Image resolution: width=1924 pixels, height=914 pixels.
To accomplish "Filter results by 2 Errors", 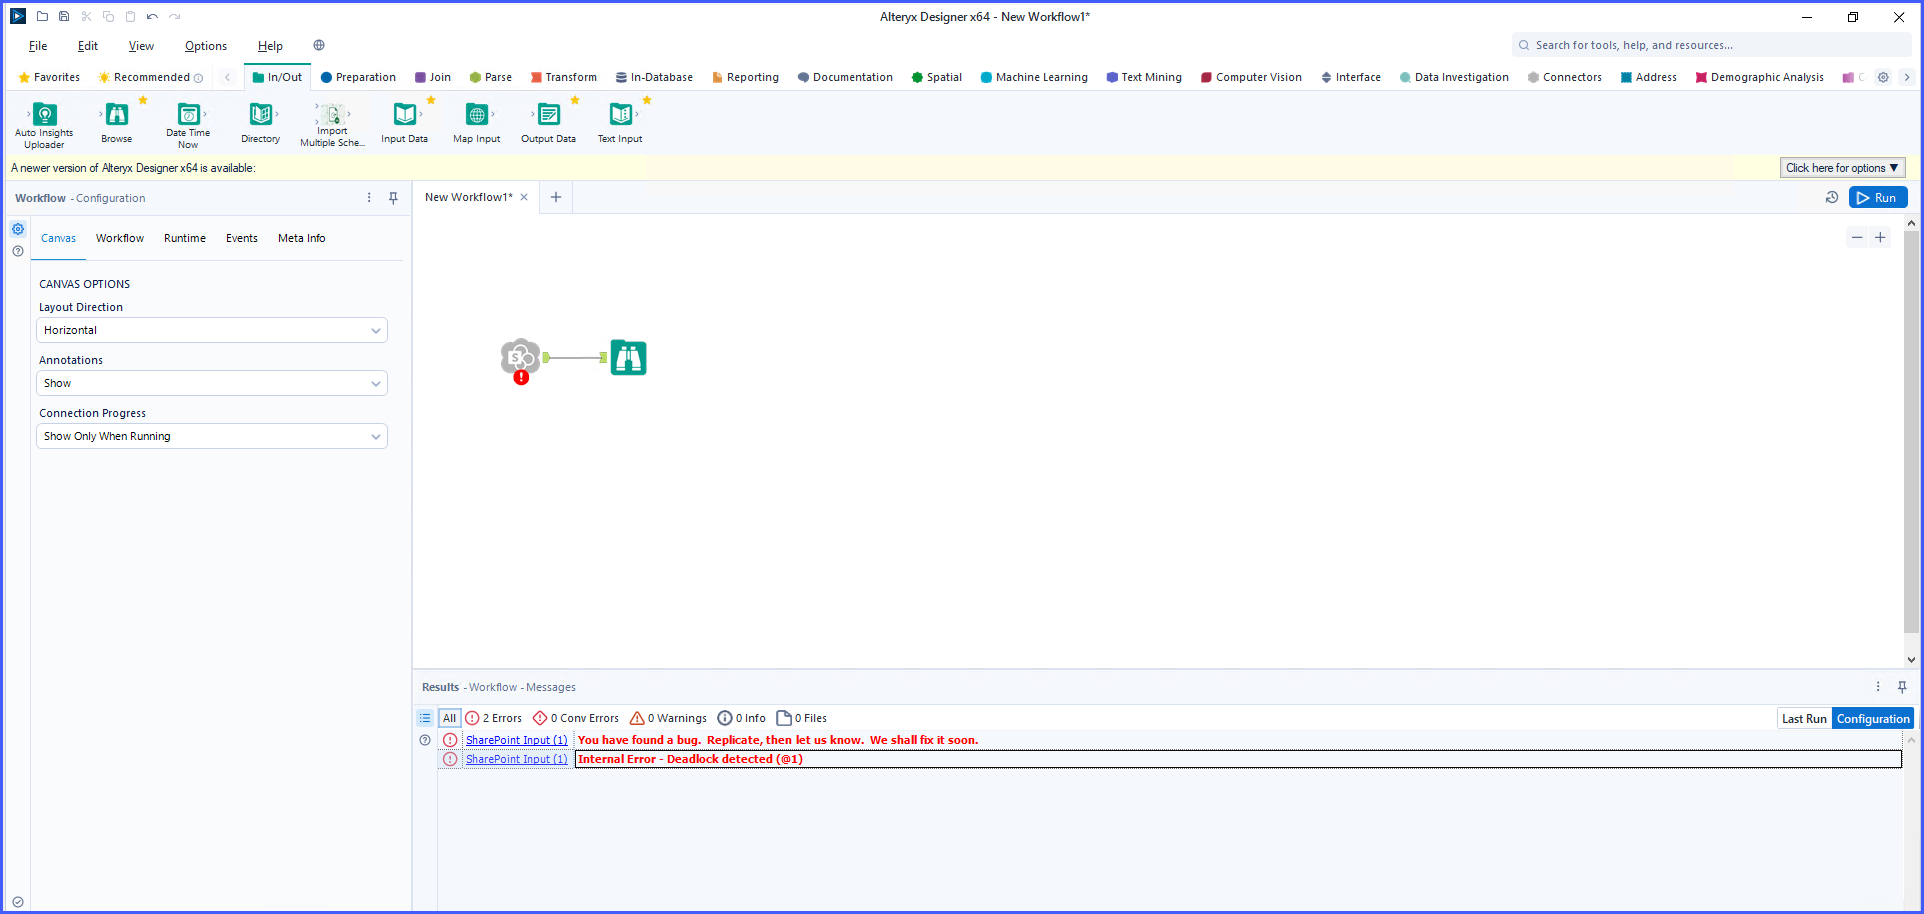I will click(494, 718).
